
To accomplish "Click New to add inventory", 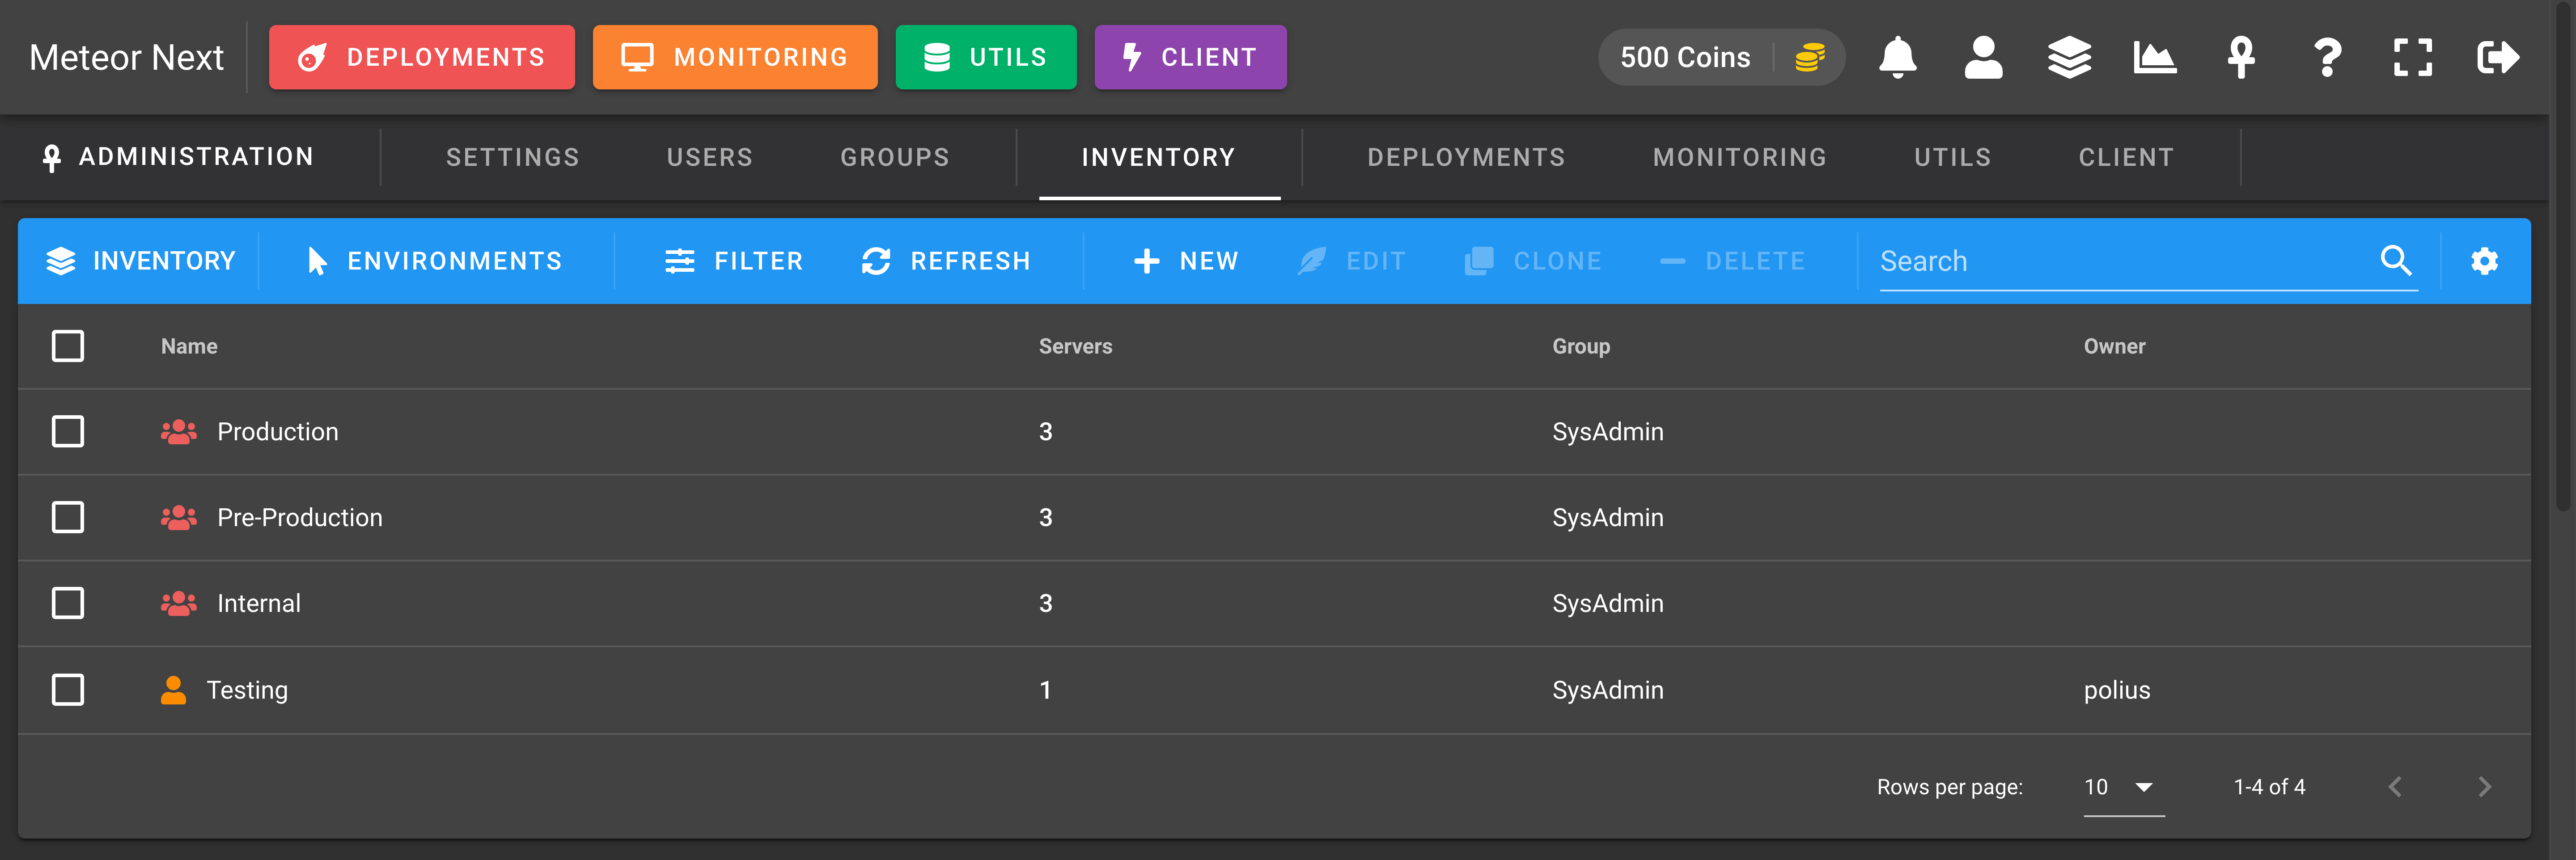I will pos(1186,261).
